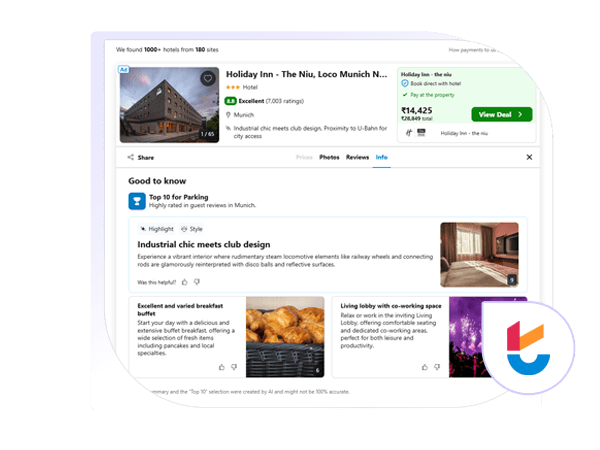The image size is (600, 450).
Task: Click 'Top 10 for Parking' heading
Action: point(179,197)
